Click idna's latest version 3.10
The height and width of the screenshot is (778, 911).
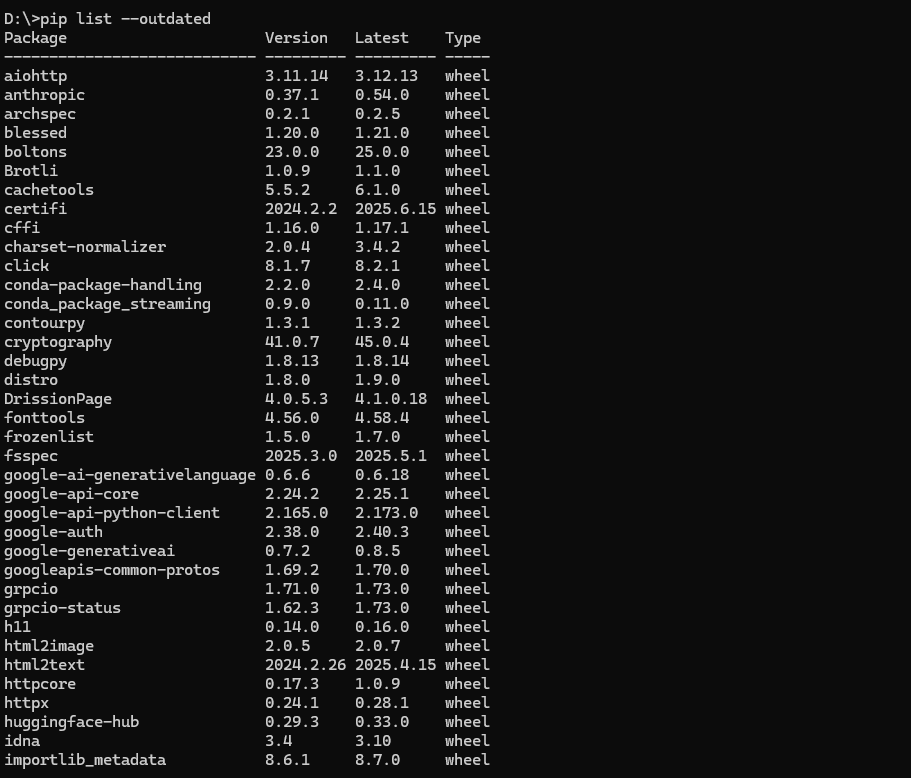click(373, 741)
